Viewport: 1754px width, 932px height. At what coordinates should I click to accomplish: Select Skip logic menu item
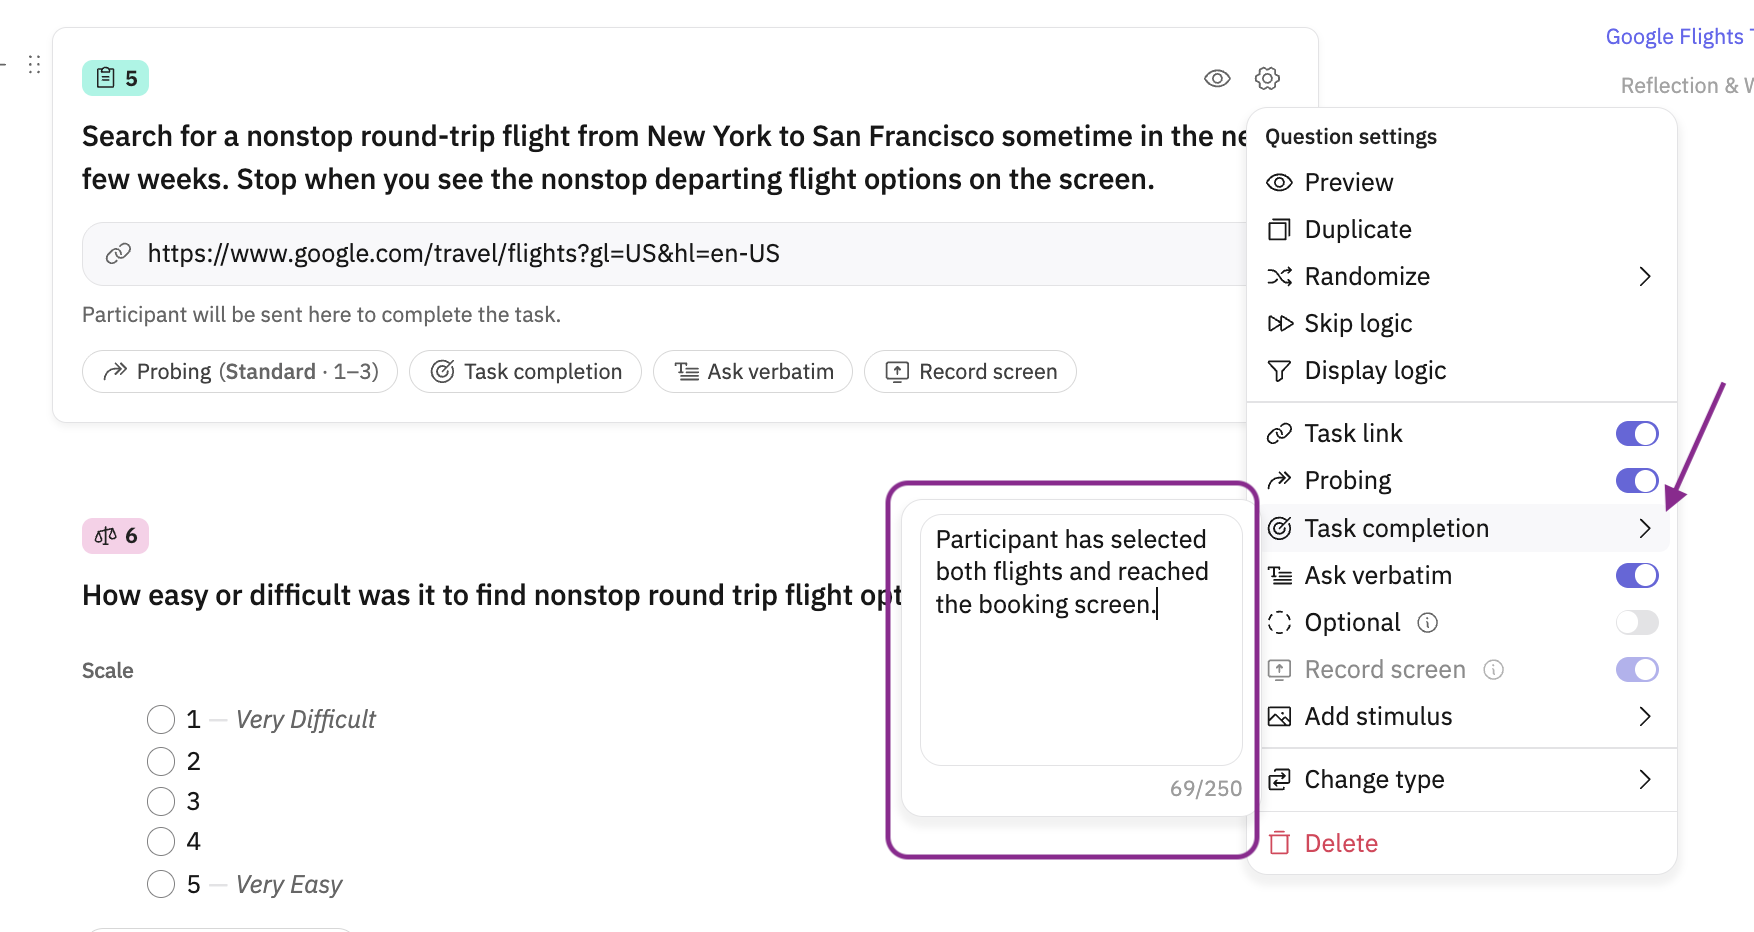pos(1462,324)
